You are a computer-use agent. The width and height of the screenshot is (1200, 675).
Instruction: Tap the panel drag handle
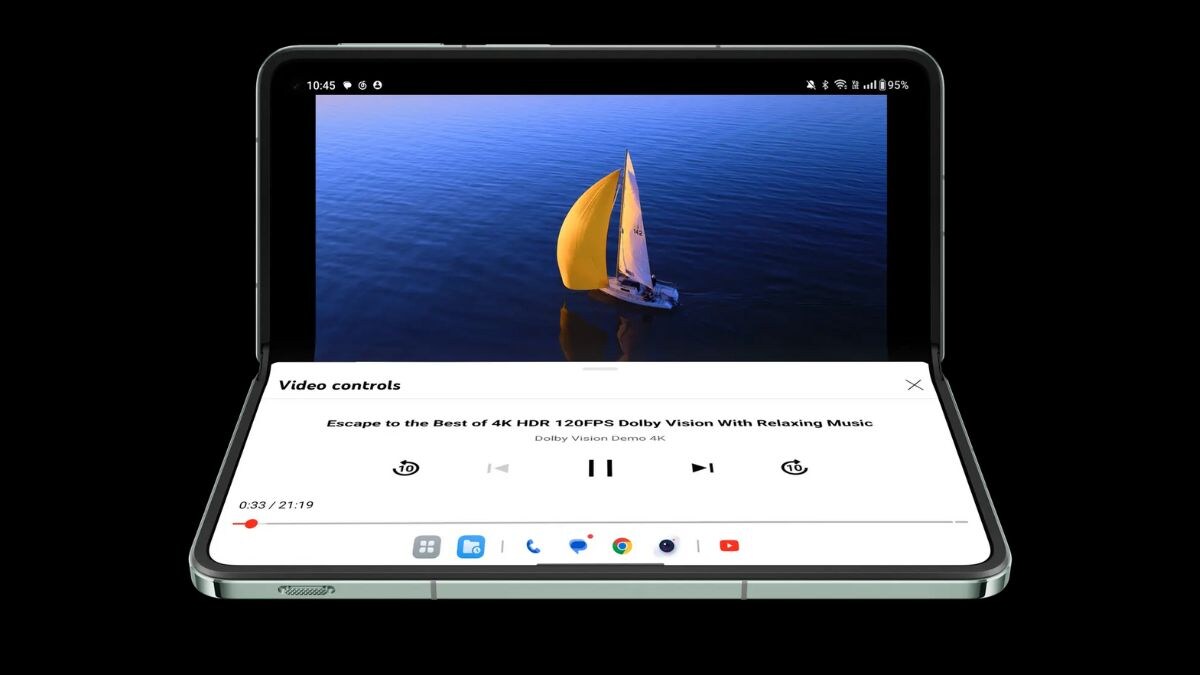600,369
